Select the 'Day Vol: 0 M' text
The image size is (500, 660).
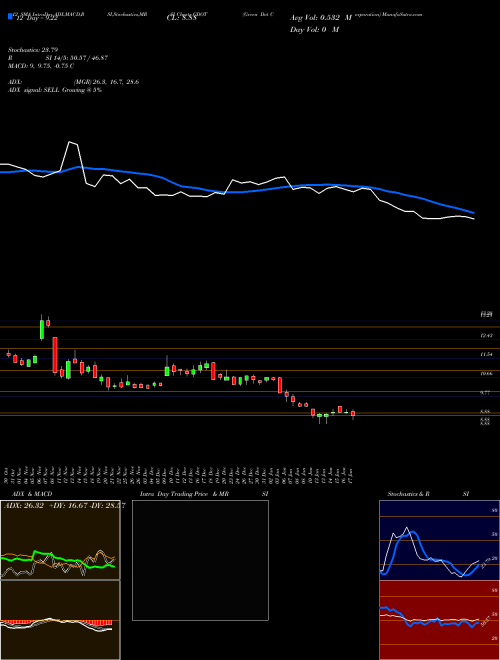314,30
